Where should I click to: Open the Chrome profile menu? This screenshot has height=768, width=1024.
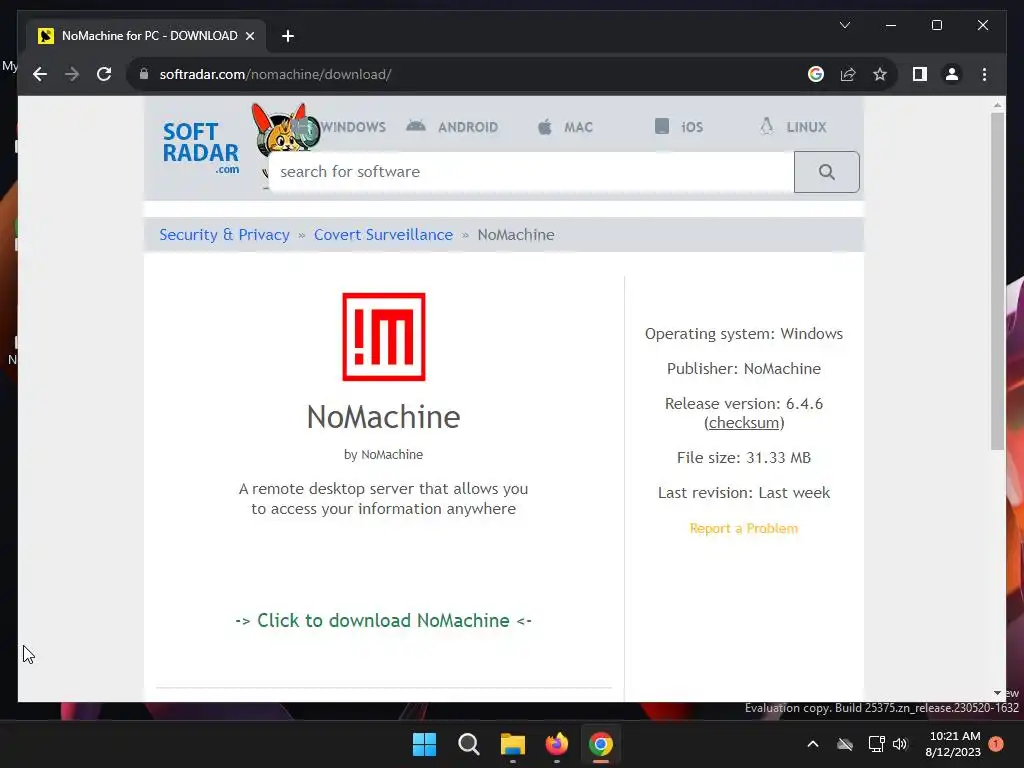point(952,74)
